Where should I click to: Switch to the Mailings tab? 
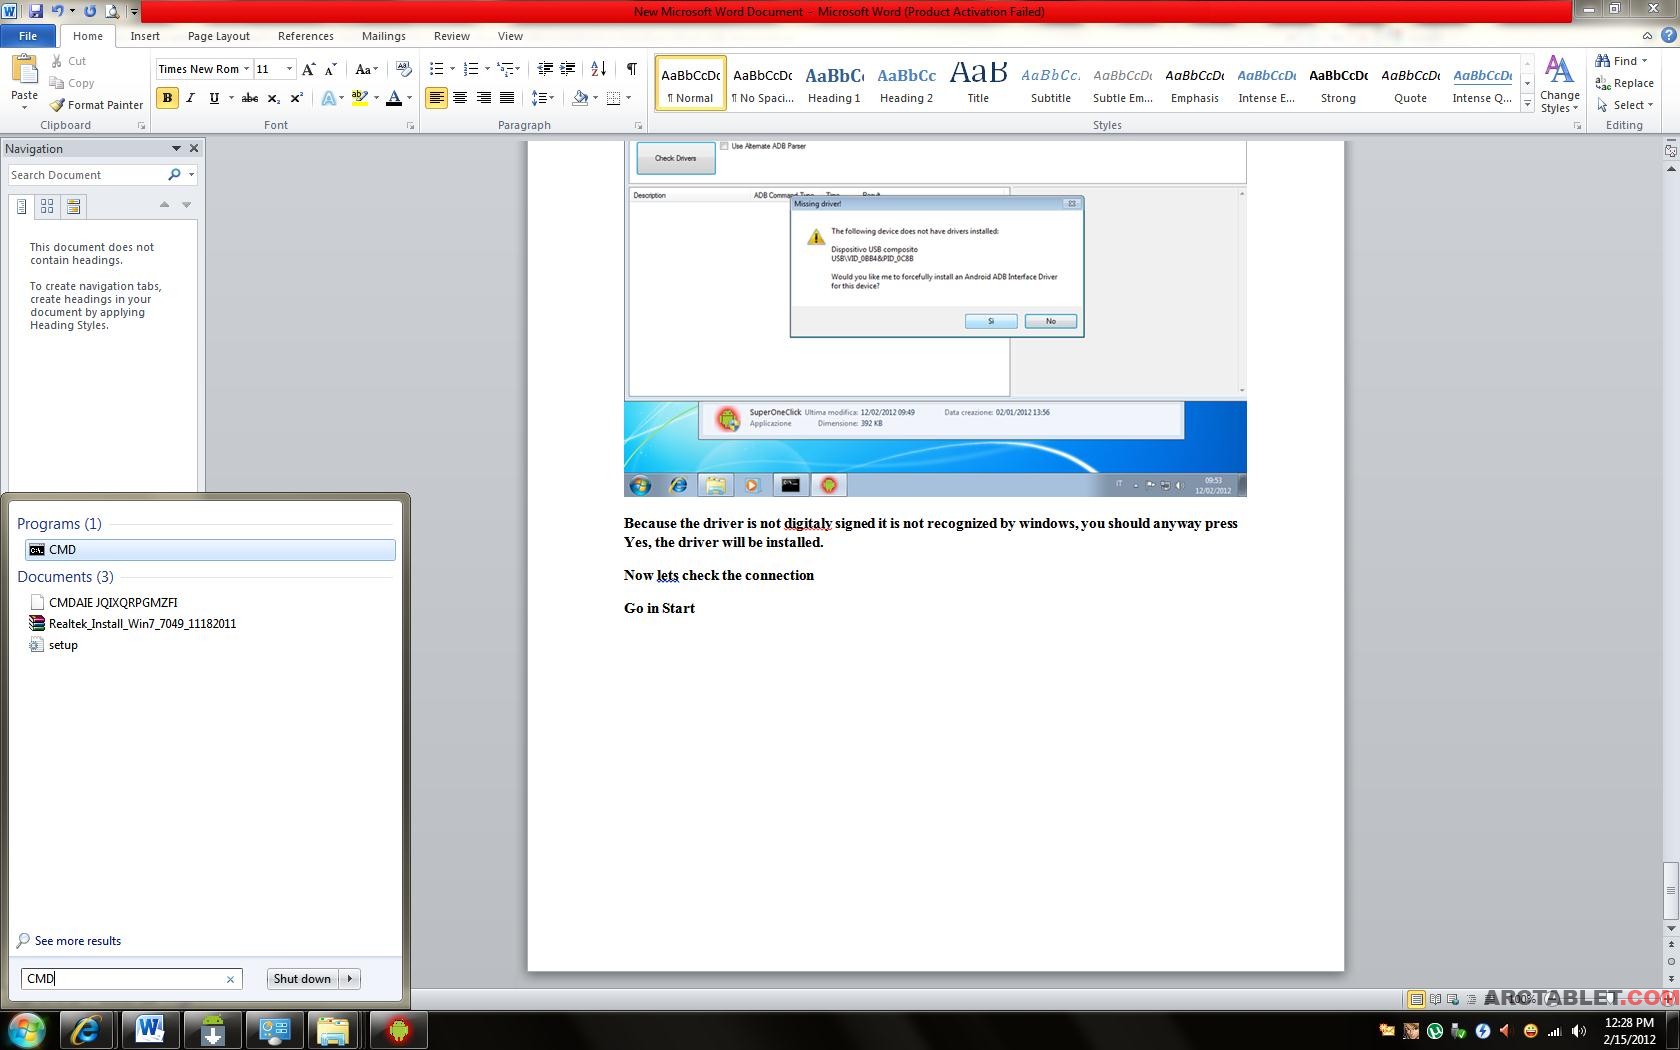click(x=384, y=36)
